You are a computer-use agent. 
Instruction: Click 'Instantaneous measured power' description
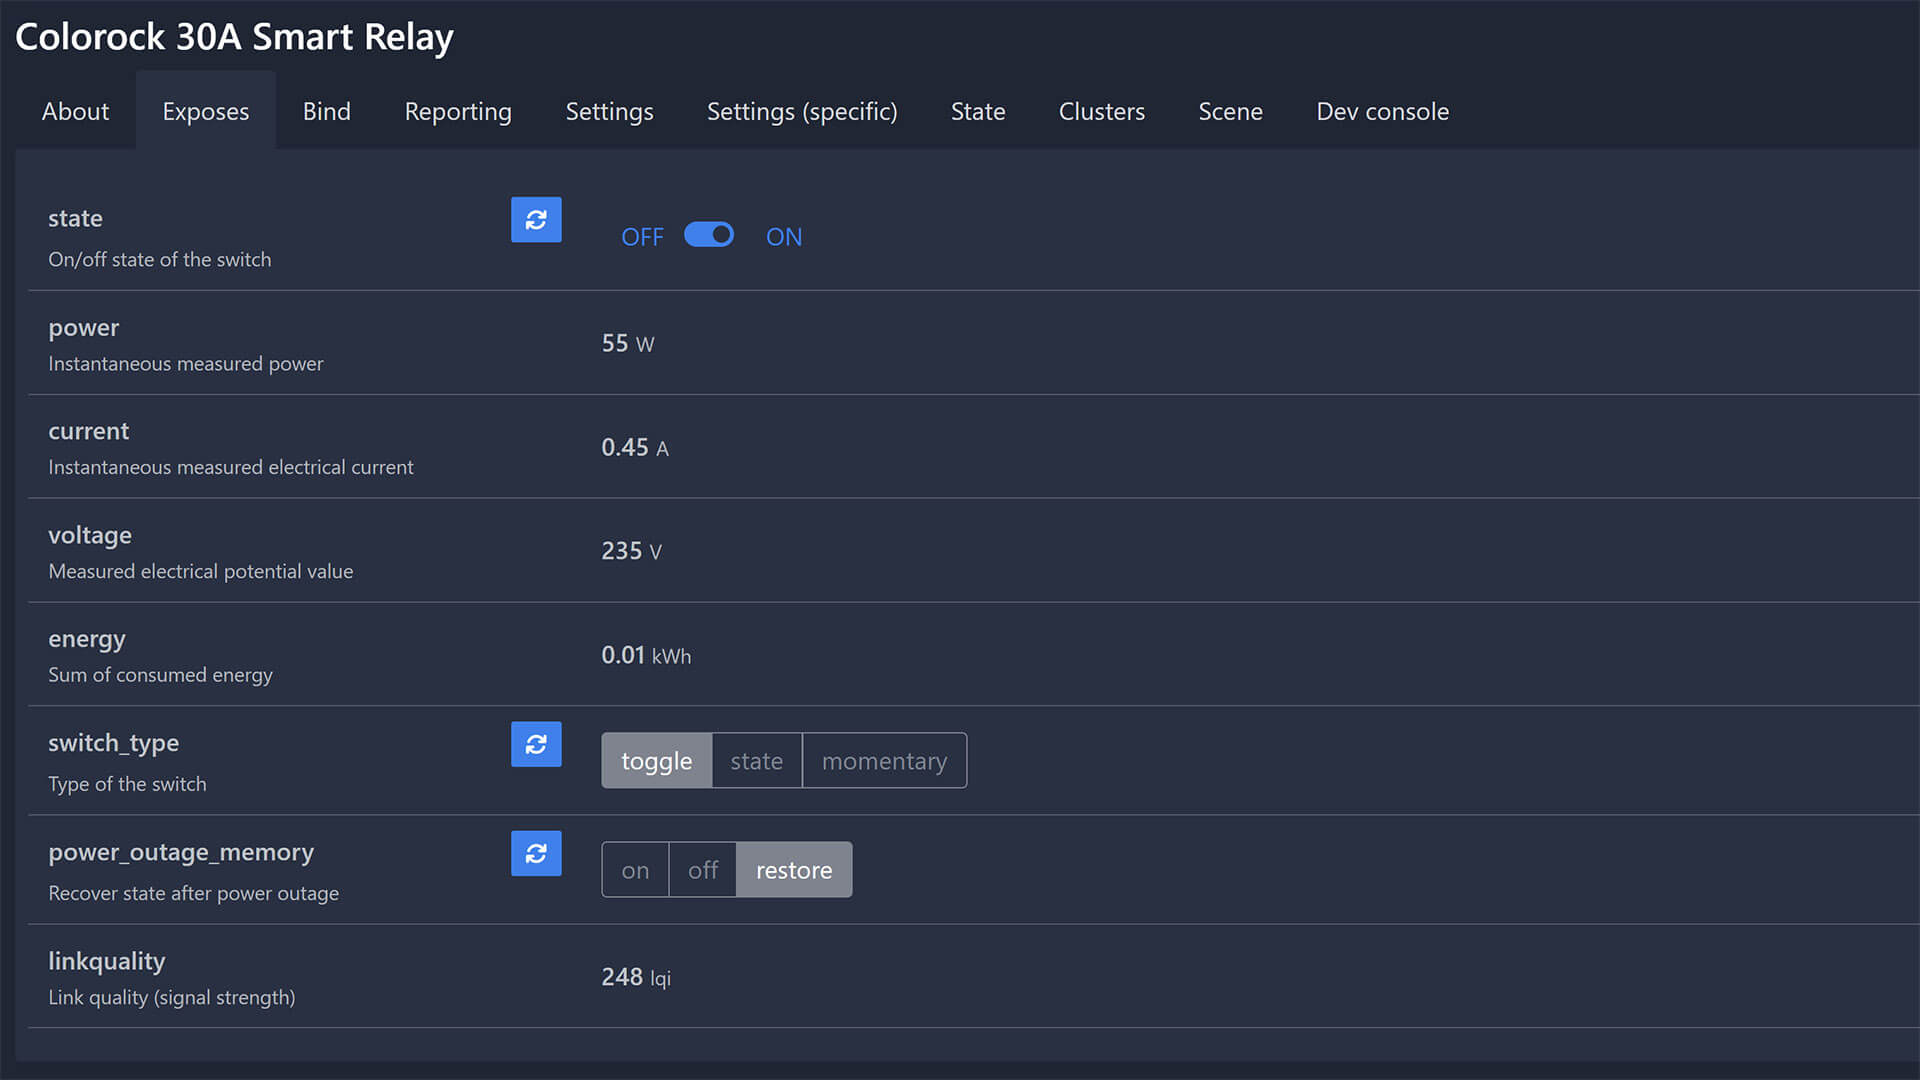(x=186, y=364)
